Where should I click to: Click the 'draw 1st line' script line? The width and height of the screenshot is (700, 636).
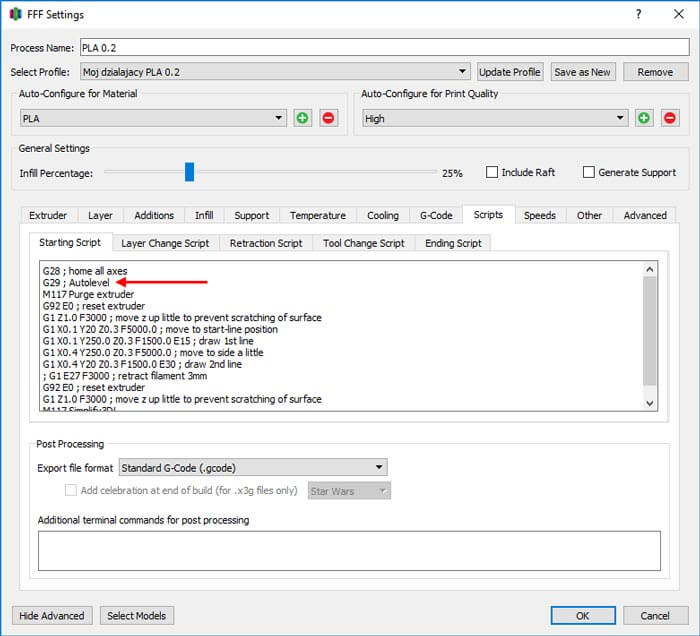click(x=148, y=341)
